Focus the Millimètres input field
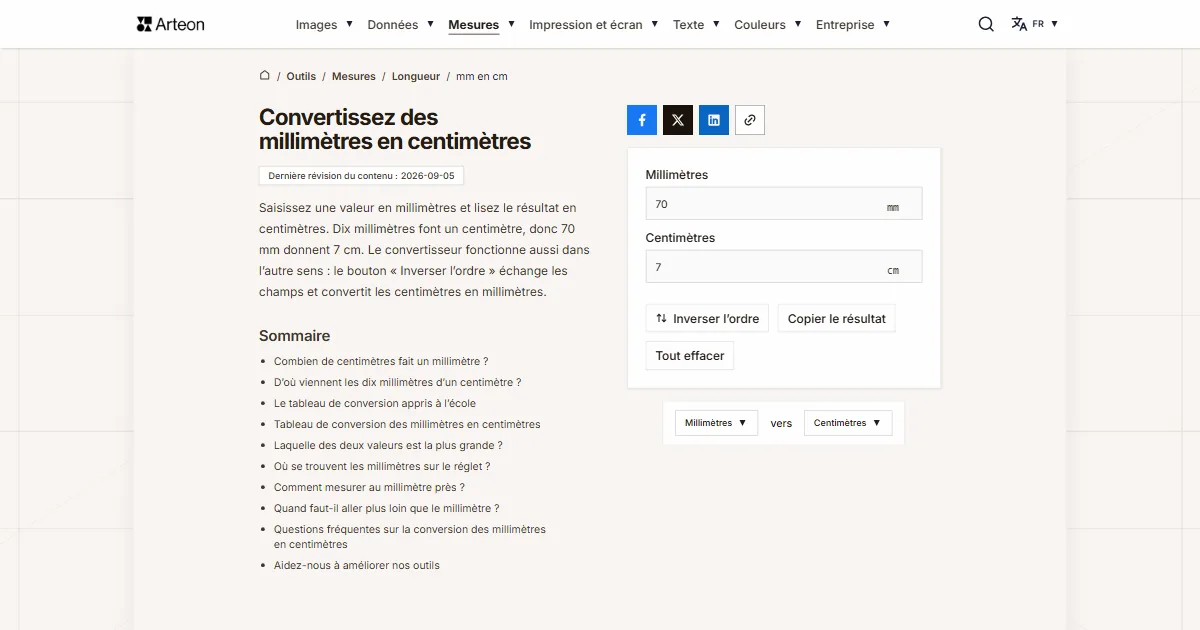Viewport: 1200px width, 630px height. point(784,204)
